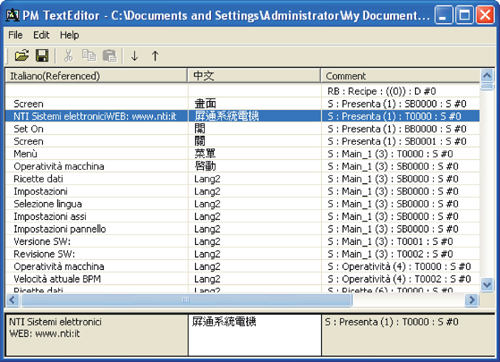
Task: Click comment 'S : Operatività (4) : T0002 : S #0'
Action: [x=399, y=279]
